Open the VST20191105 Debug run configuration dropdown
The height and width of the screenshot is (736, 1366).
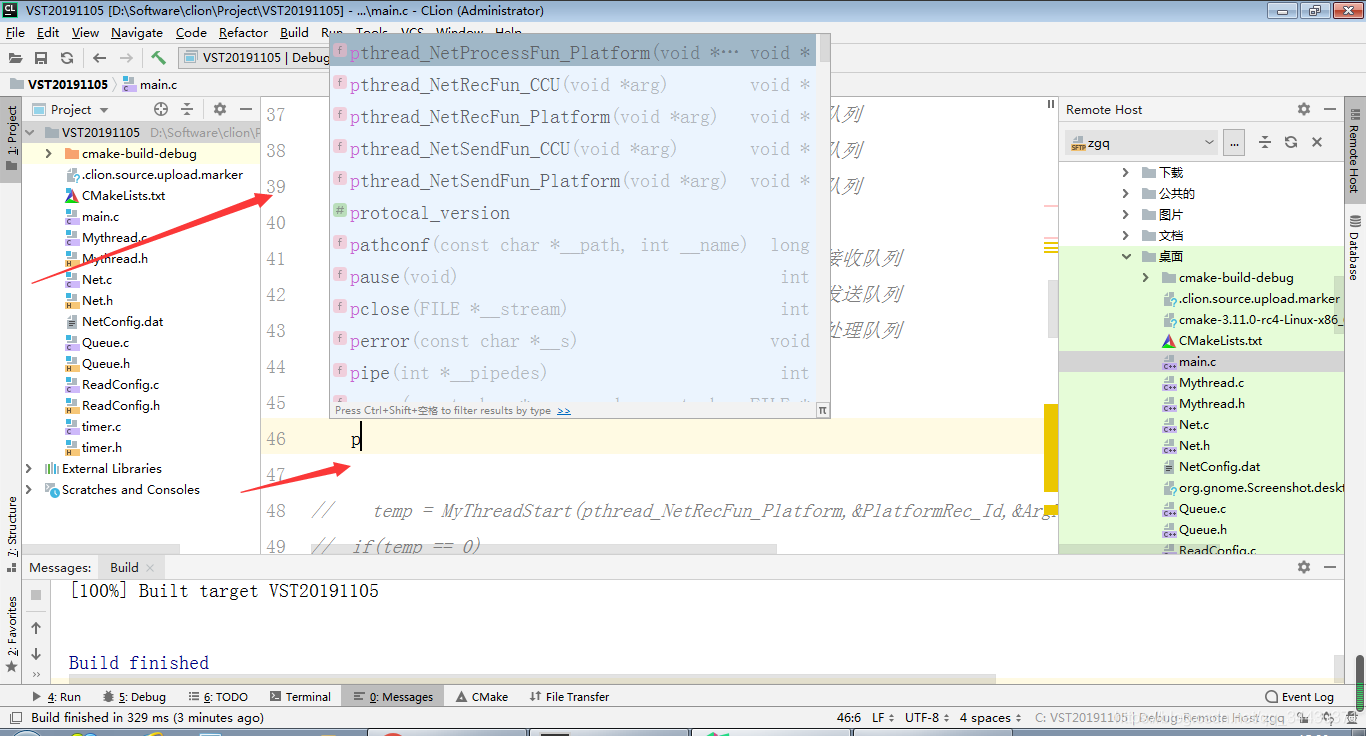pyautogui.click(x=262, y=57)
